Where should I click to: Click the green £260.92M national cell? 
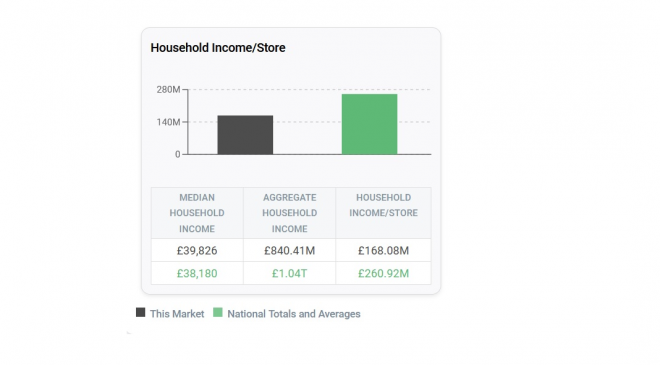click(x=383, y=273)
